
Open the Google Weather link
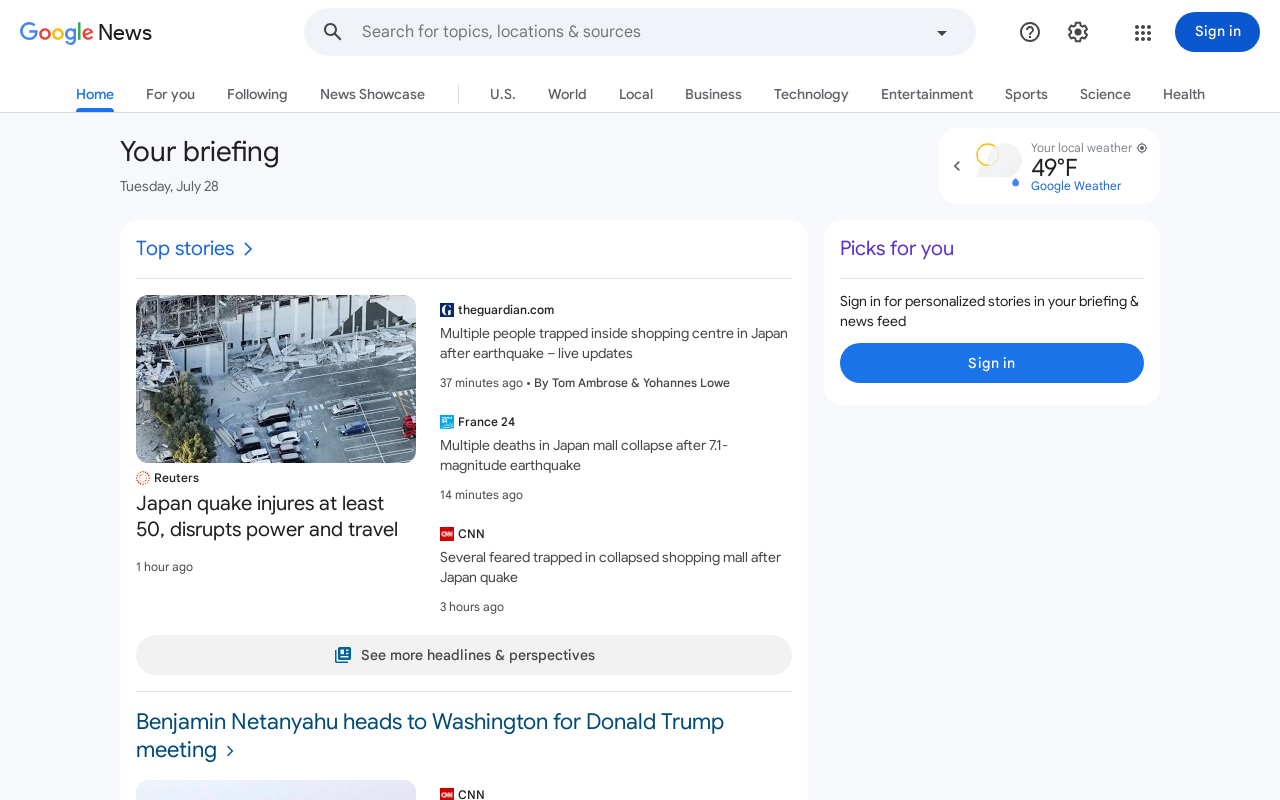click(x=1076, y=186)
